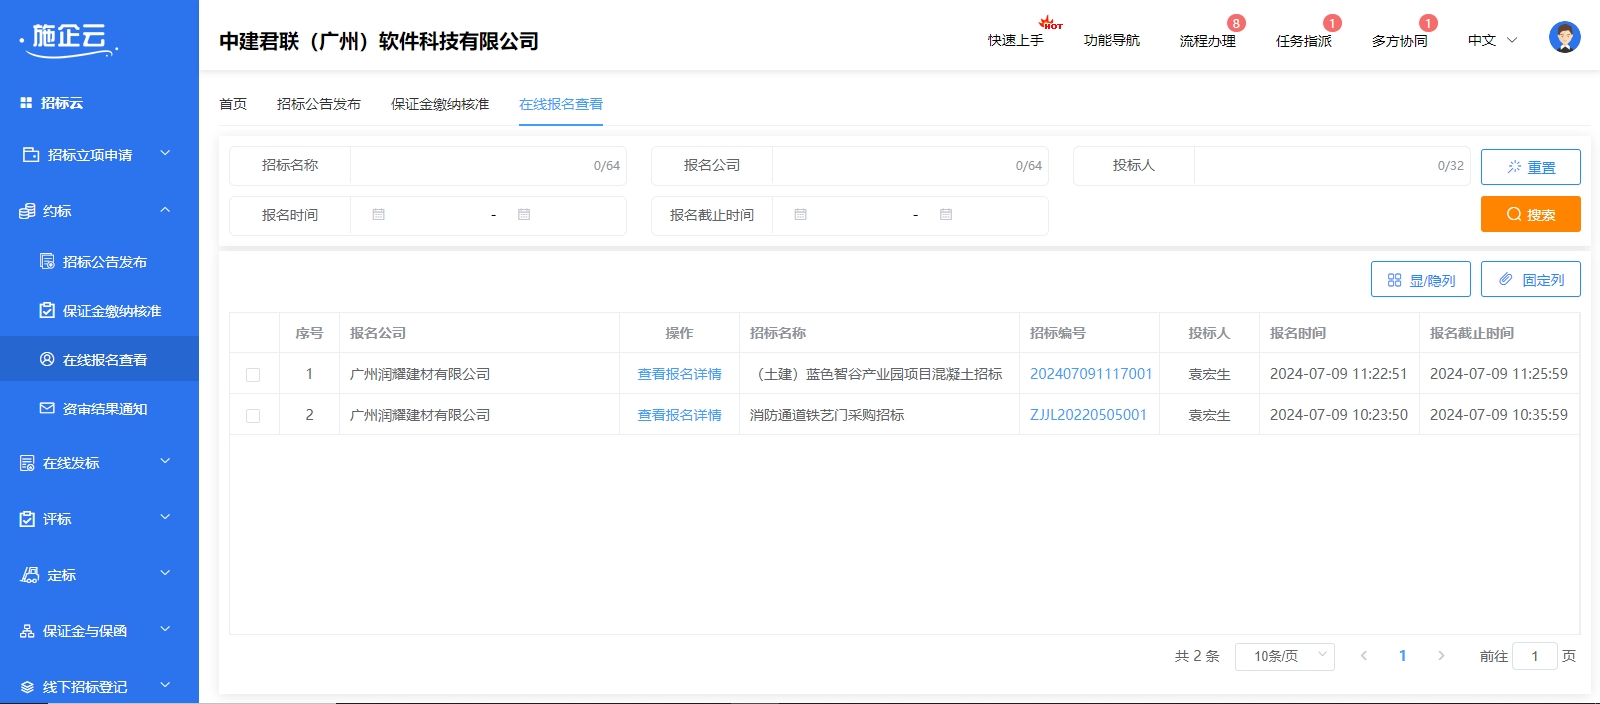The image size is (1600, 704).
Task: Click the user avatar icon
Action: [x=1564, y=38]
